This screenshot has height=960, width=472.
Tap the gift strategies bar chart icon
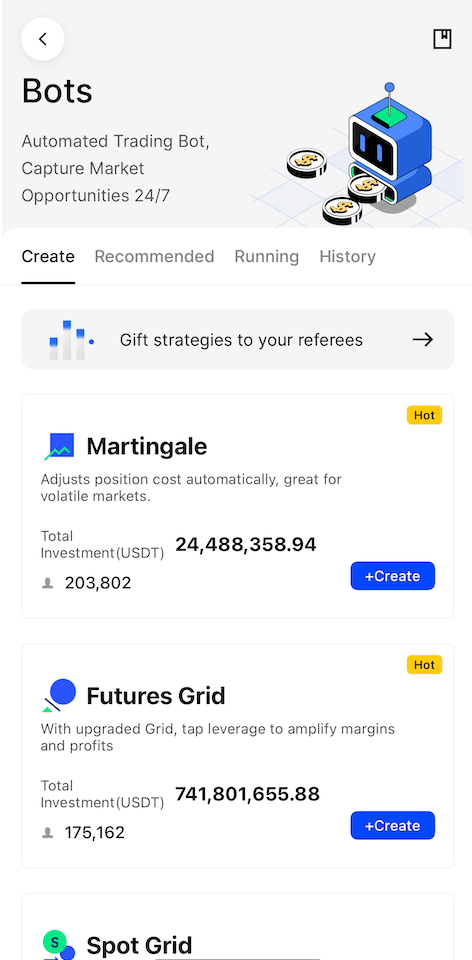[x=71, y=340]
